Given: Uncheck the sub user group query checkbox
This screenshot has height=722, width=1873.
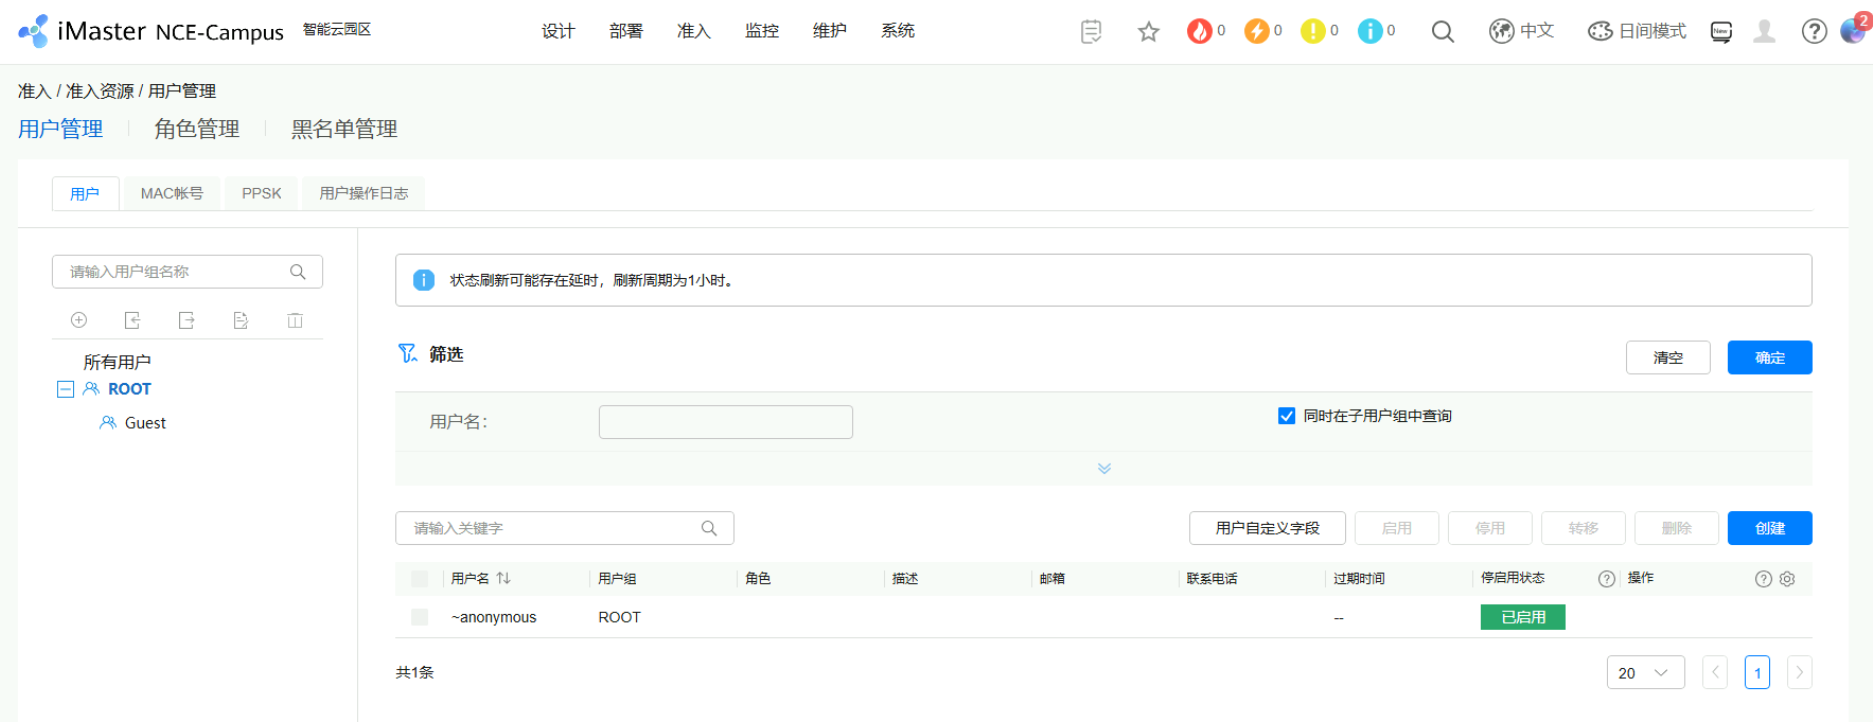Looking at the screenshot, I should (x=1287, y=416).
